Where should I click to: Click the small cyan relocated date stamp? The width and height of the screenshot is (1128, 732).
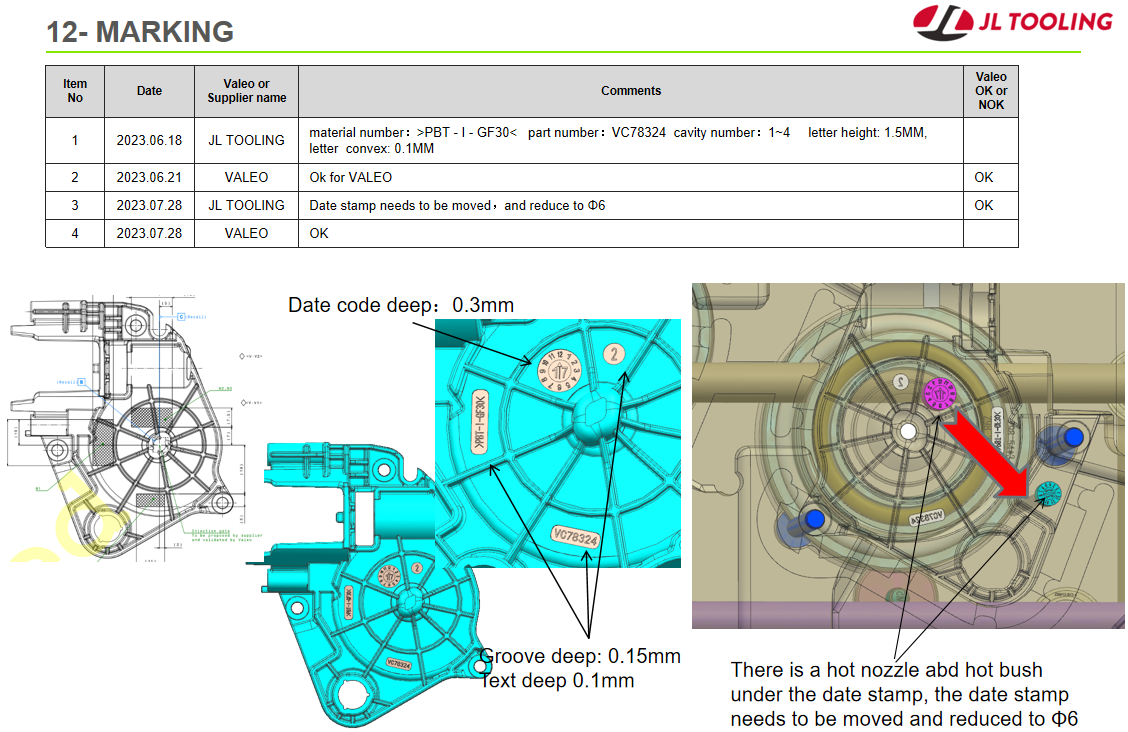click(1048, 494)
